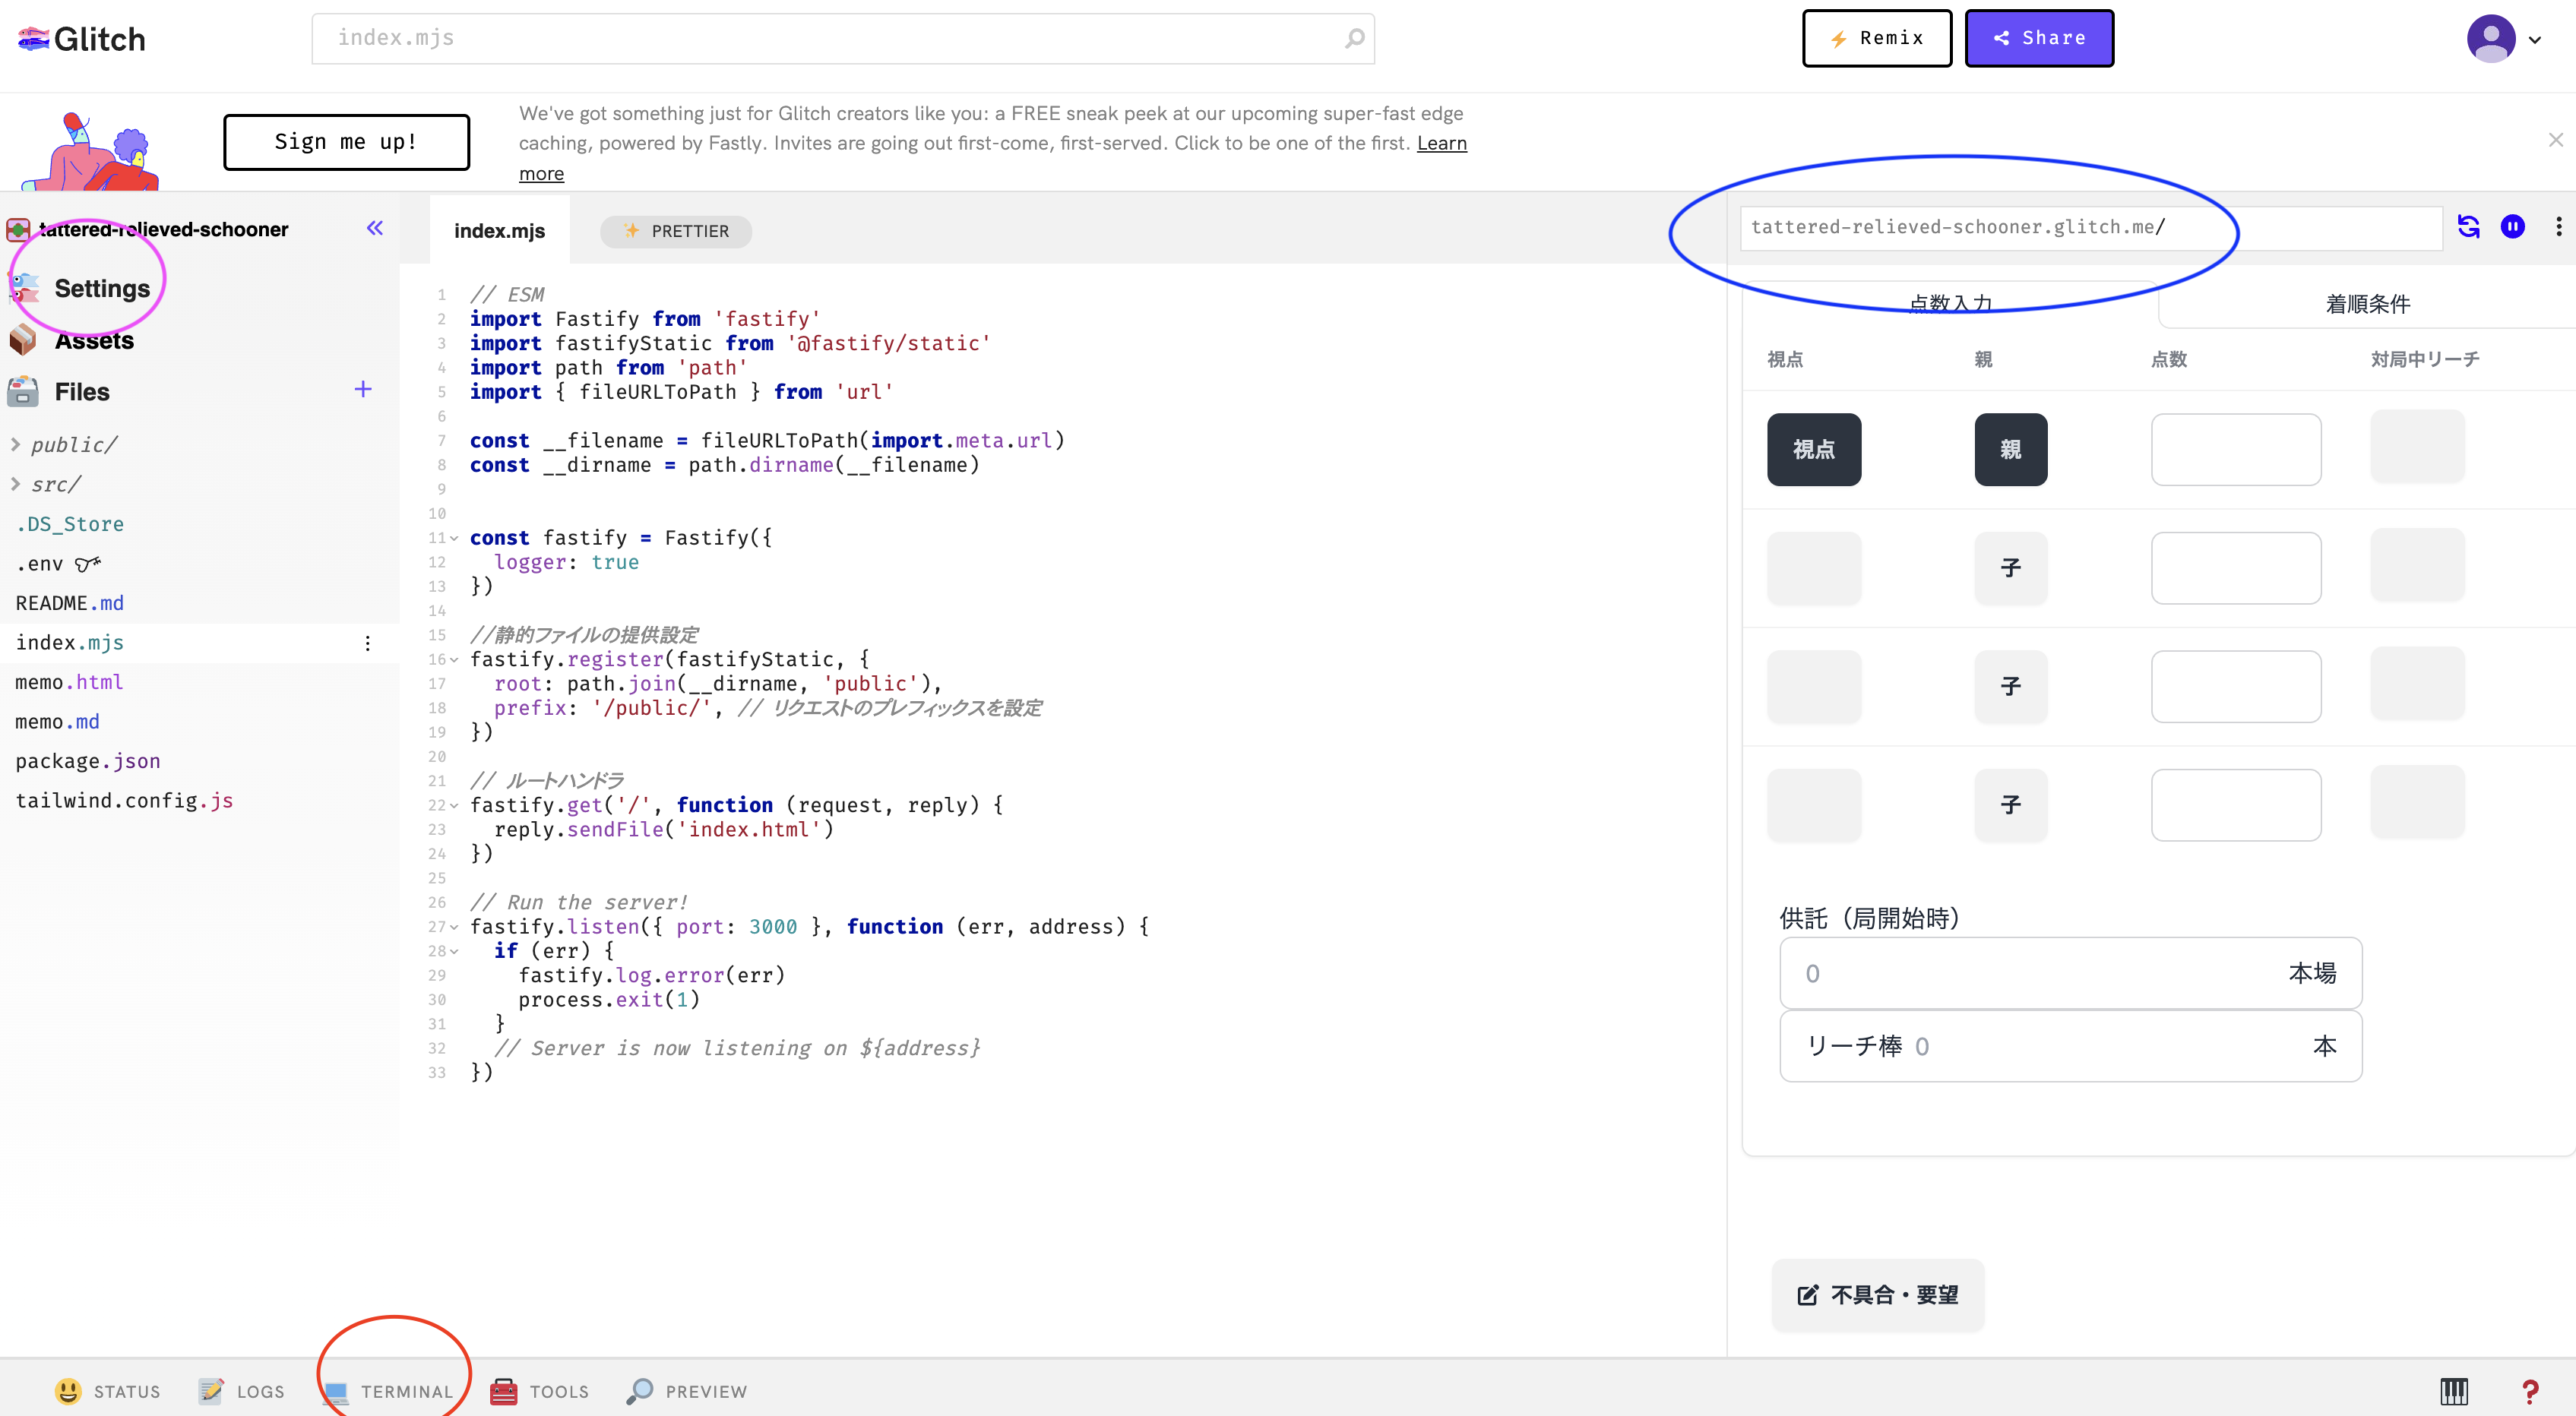The image size is (2576, 1416).
Task: Add new file with plus icon
Action: 363,390
